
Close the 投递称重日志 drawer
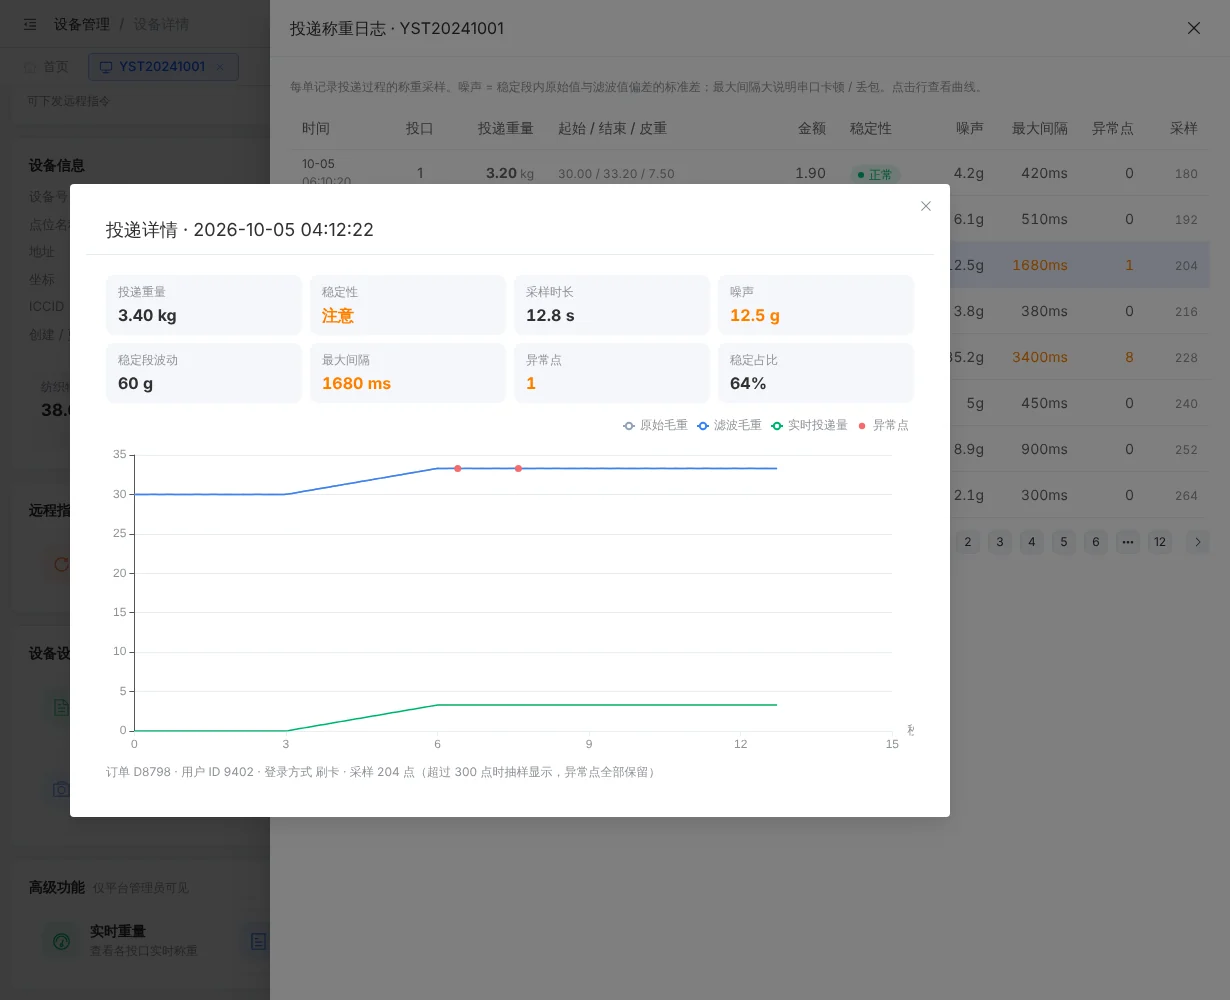pos(1194,28)
